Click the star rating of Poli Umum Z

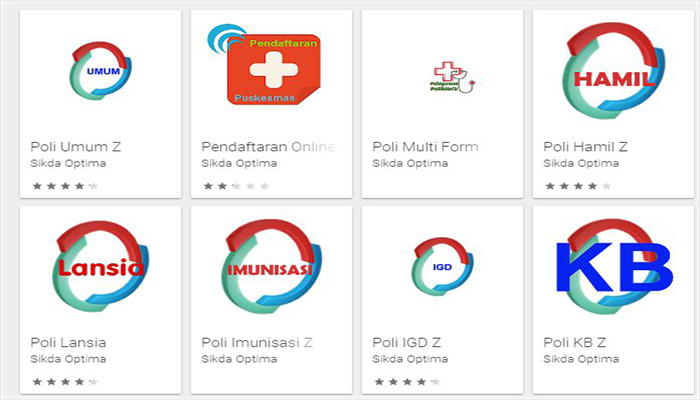[65, 186]
